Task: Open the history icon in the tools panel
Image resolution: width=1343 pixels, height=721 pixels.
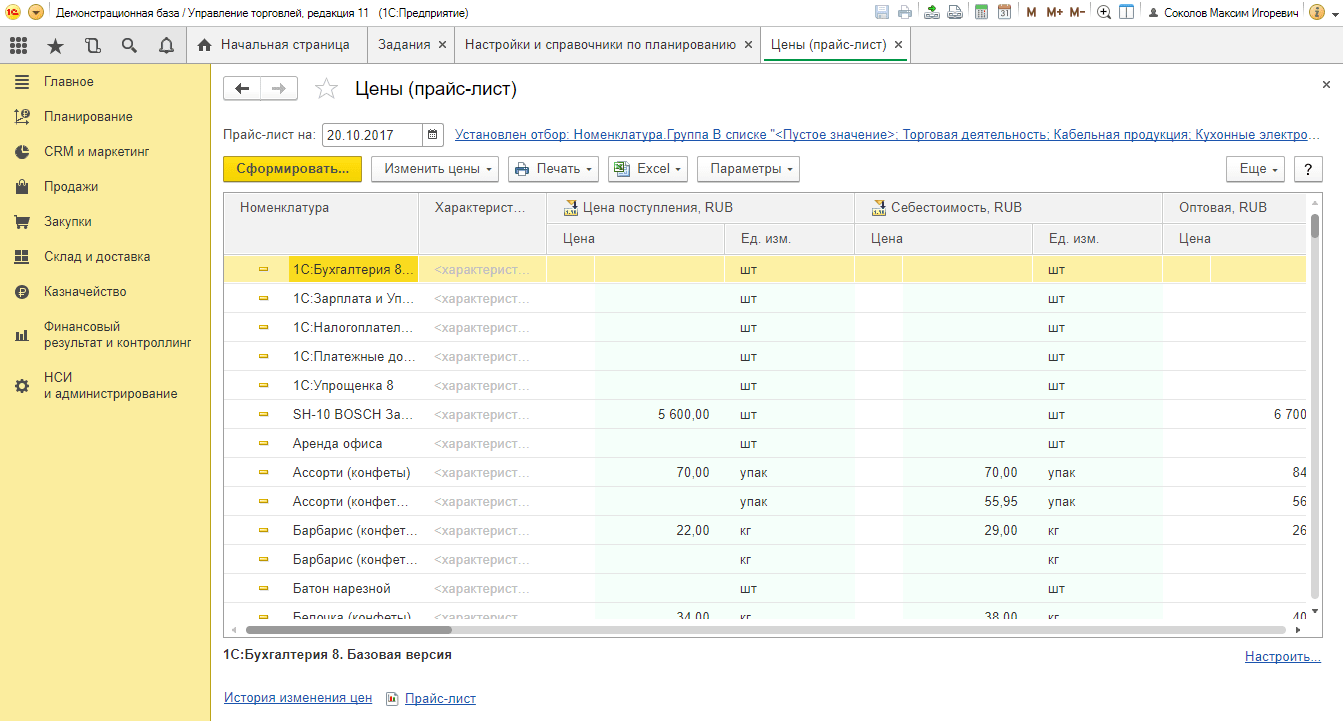Action: pos(92,45)
